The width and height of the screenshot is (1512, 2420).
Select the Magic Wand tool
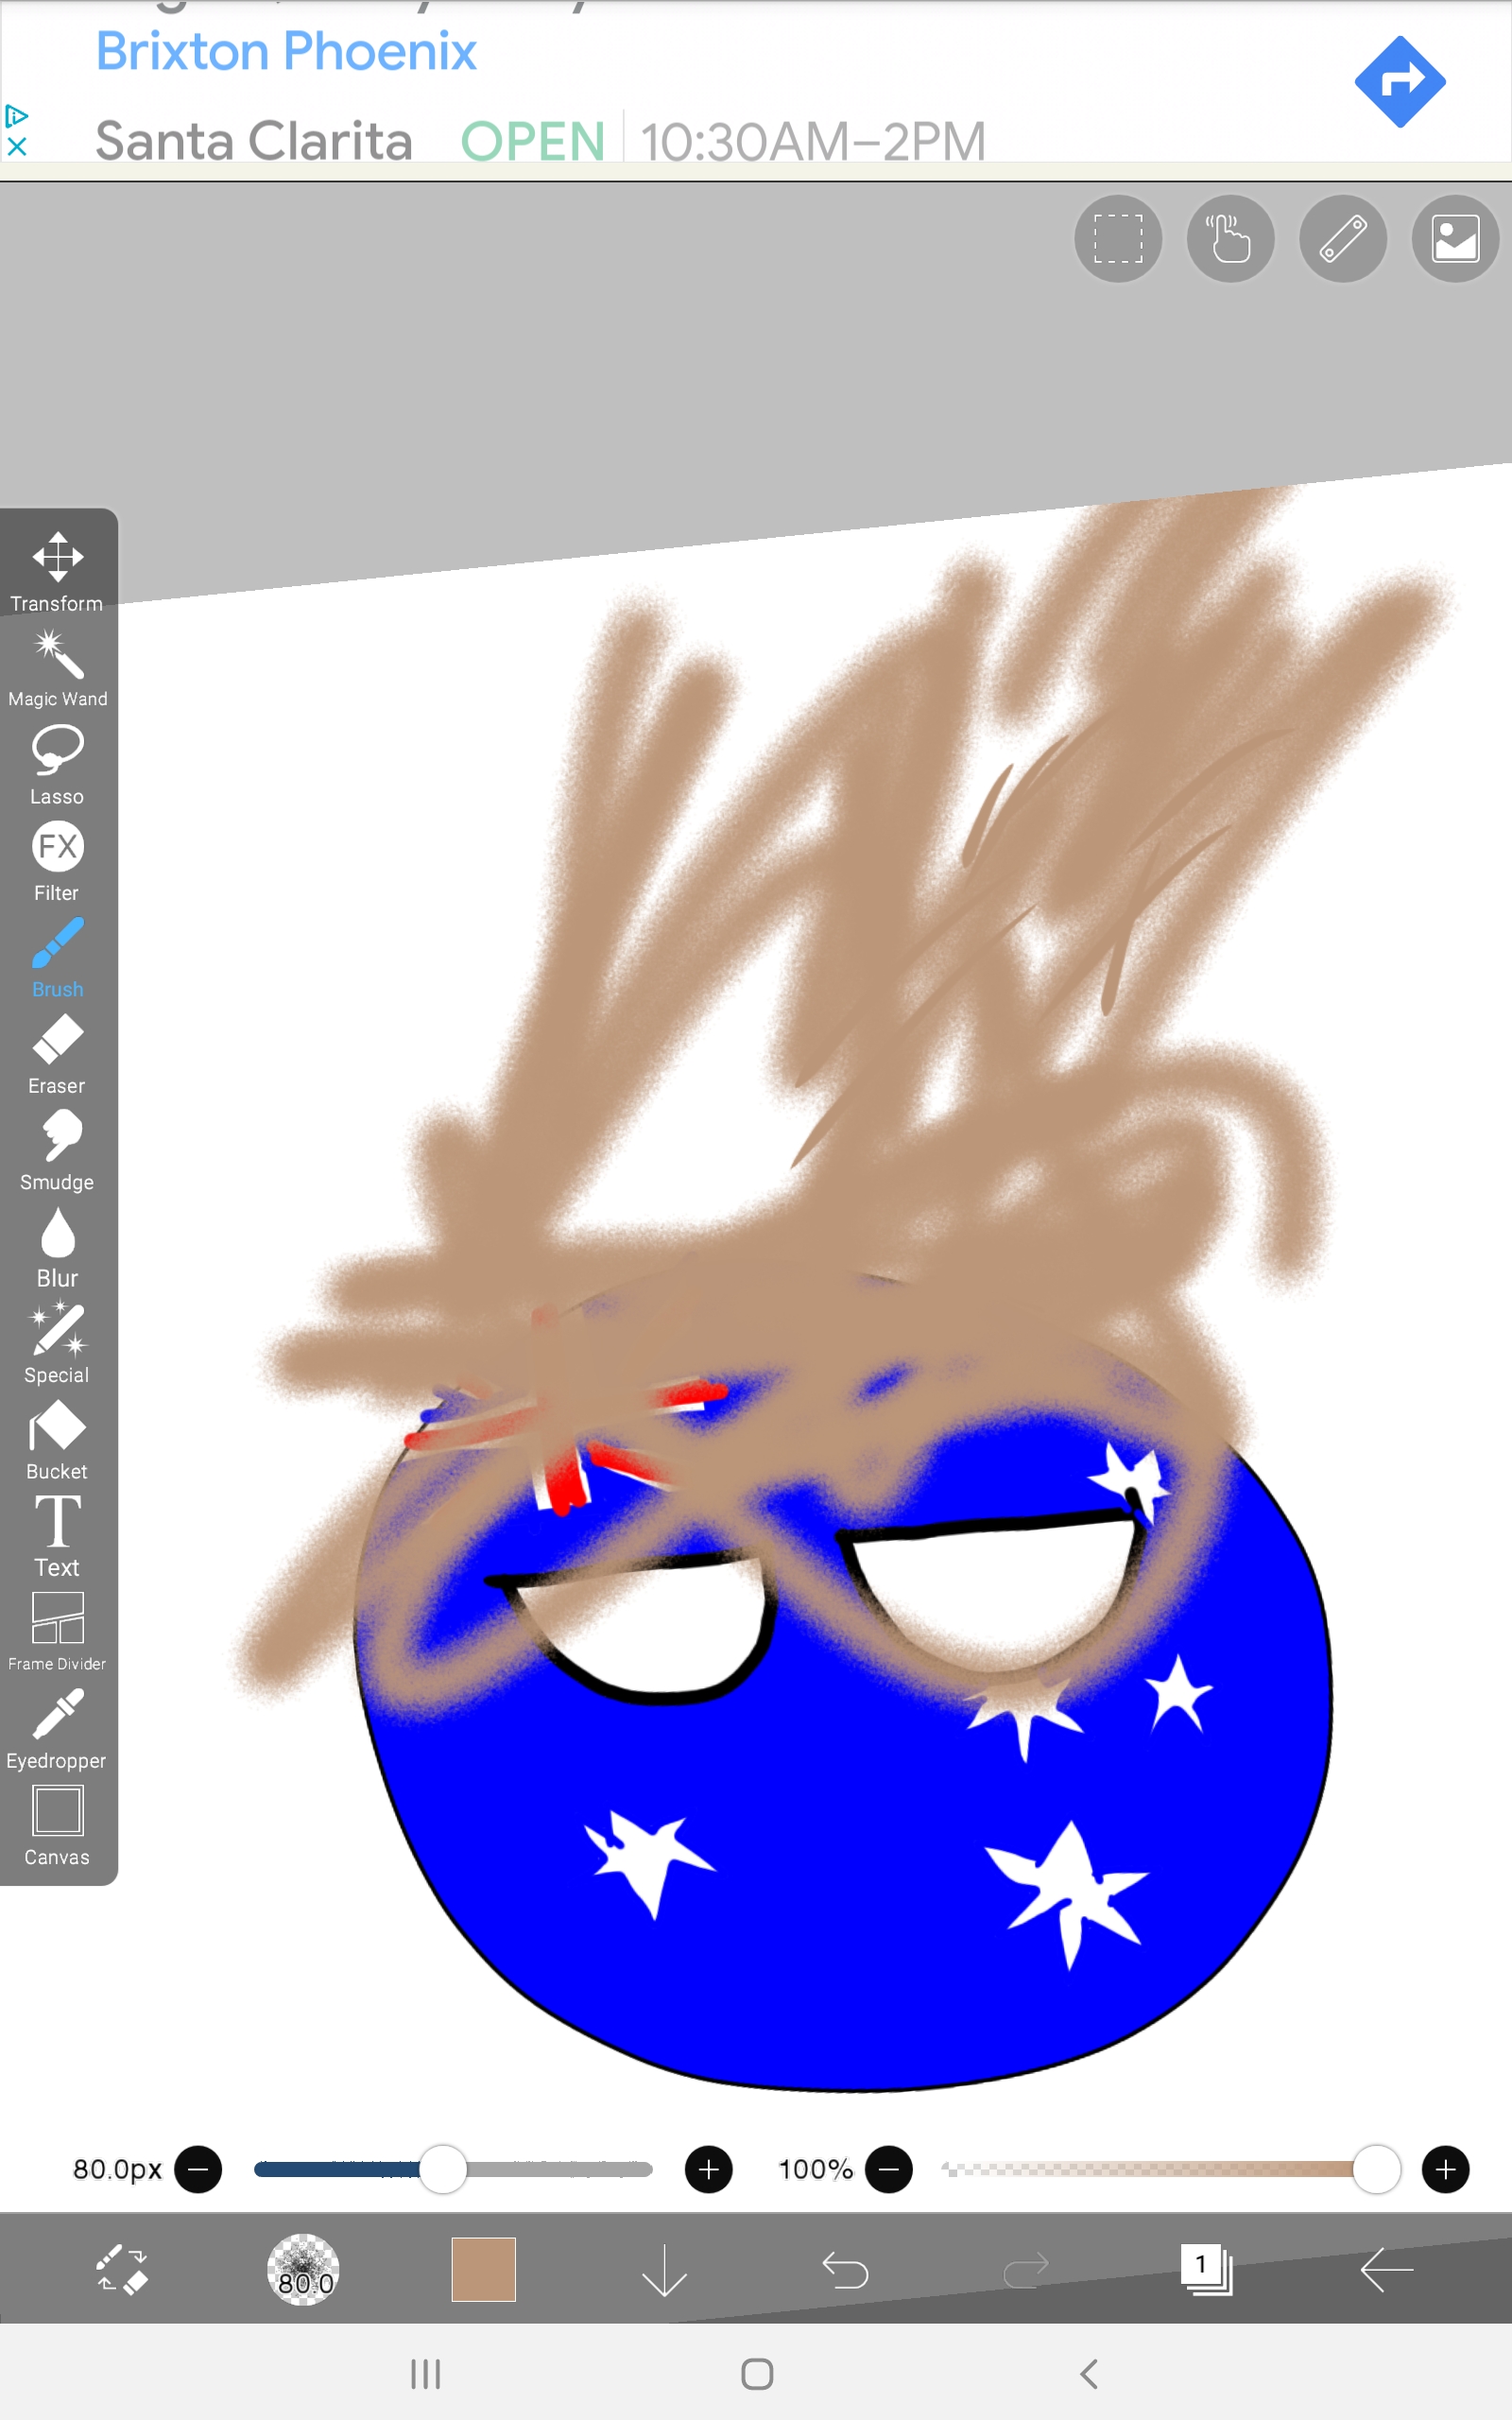[57, 669]
